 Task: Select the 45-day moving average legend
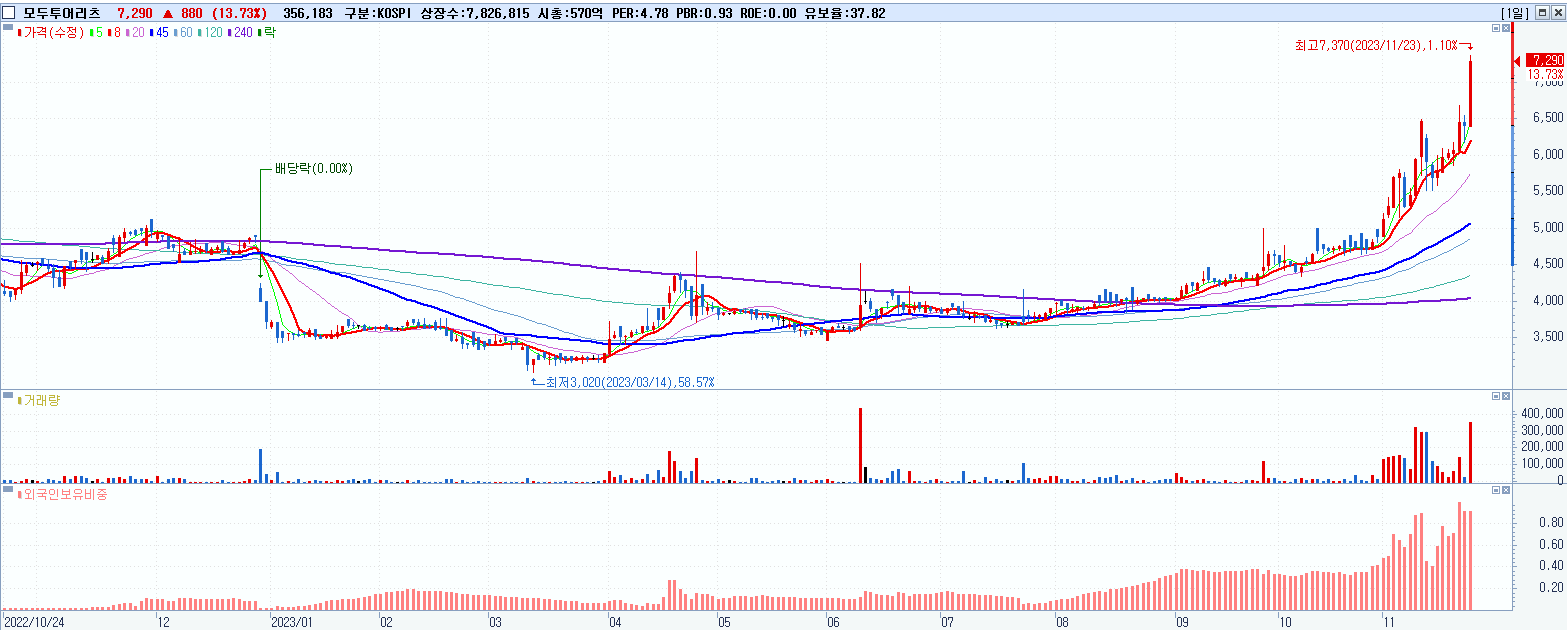[158, 33]
